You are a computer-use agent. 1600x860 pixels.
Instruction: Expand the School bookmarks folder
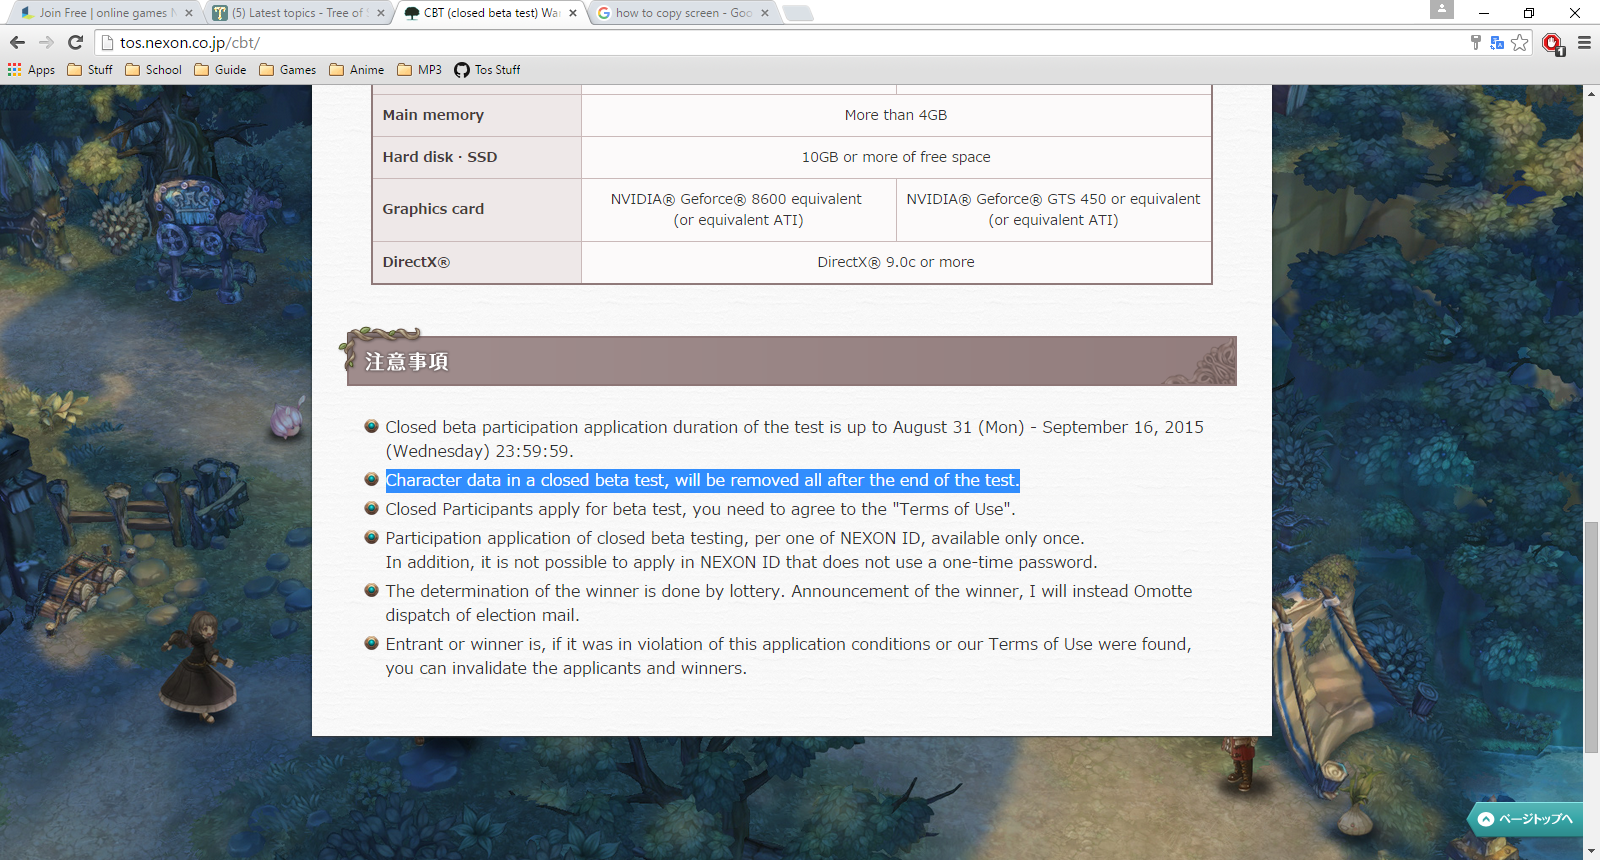tap(153, 70)
